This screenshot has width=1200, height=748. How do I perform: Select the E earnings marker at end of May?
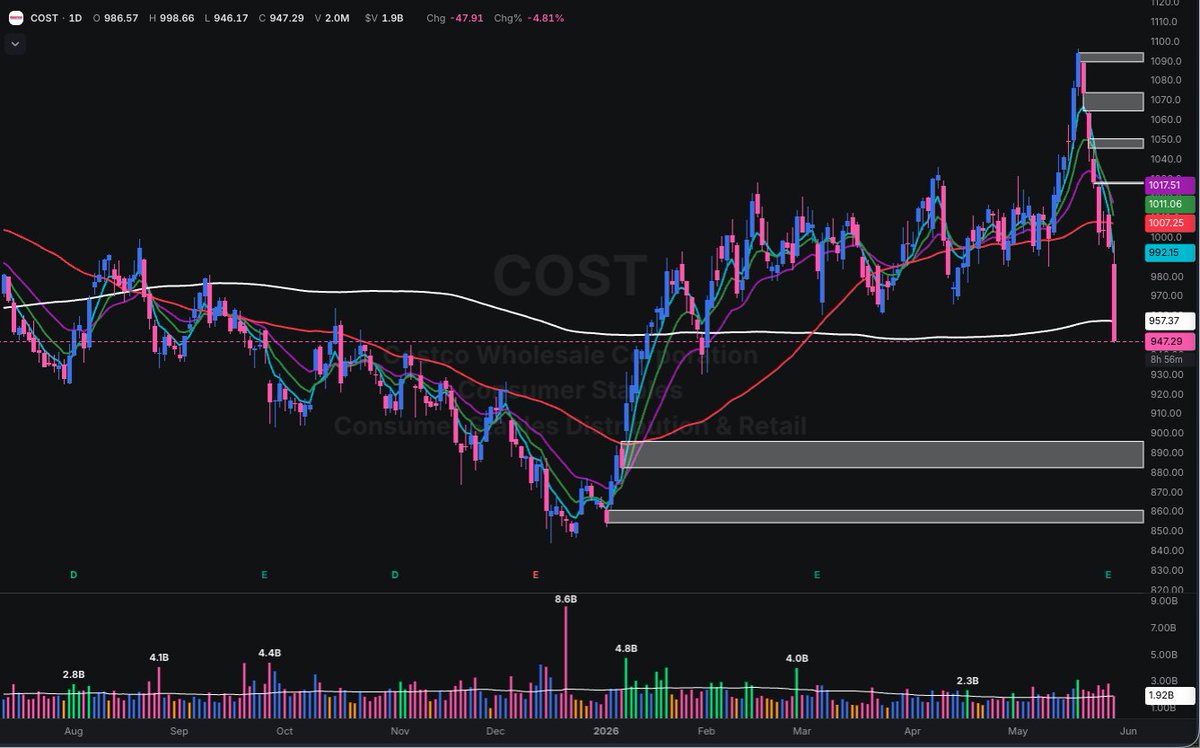click(1108, 575)
